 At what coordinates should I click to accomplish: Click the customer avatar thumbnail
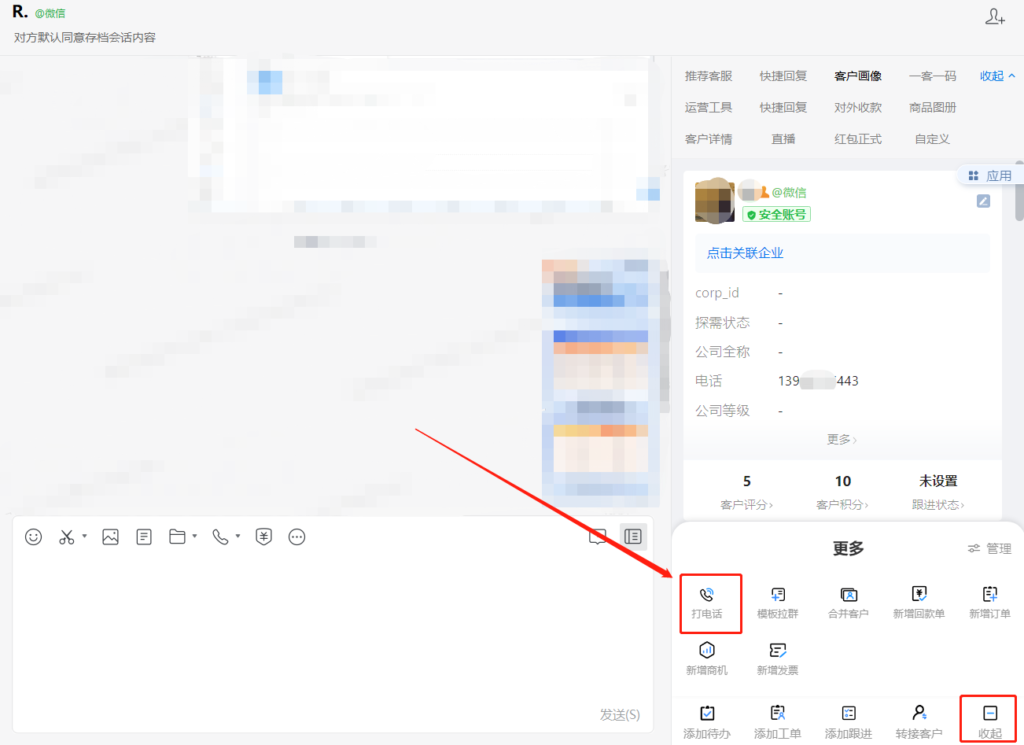pos(714,201)
